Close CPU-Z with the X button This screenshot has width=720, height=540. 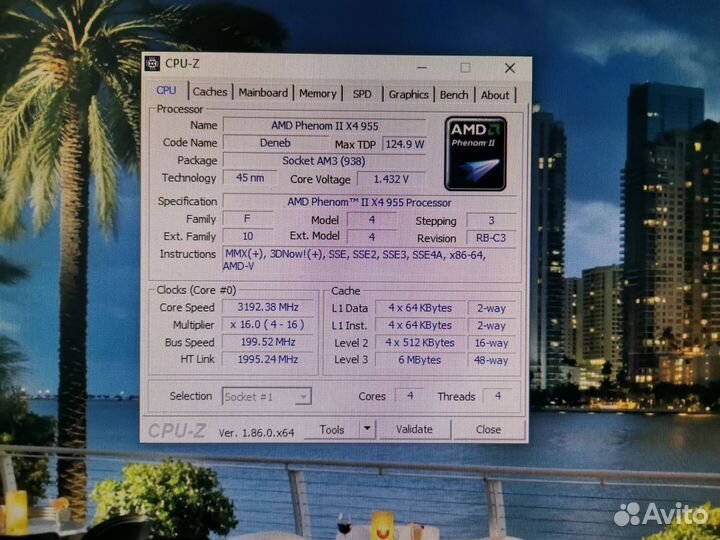pyautogui.click(x=510, y=68)
